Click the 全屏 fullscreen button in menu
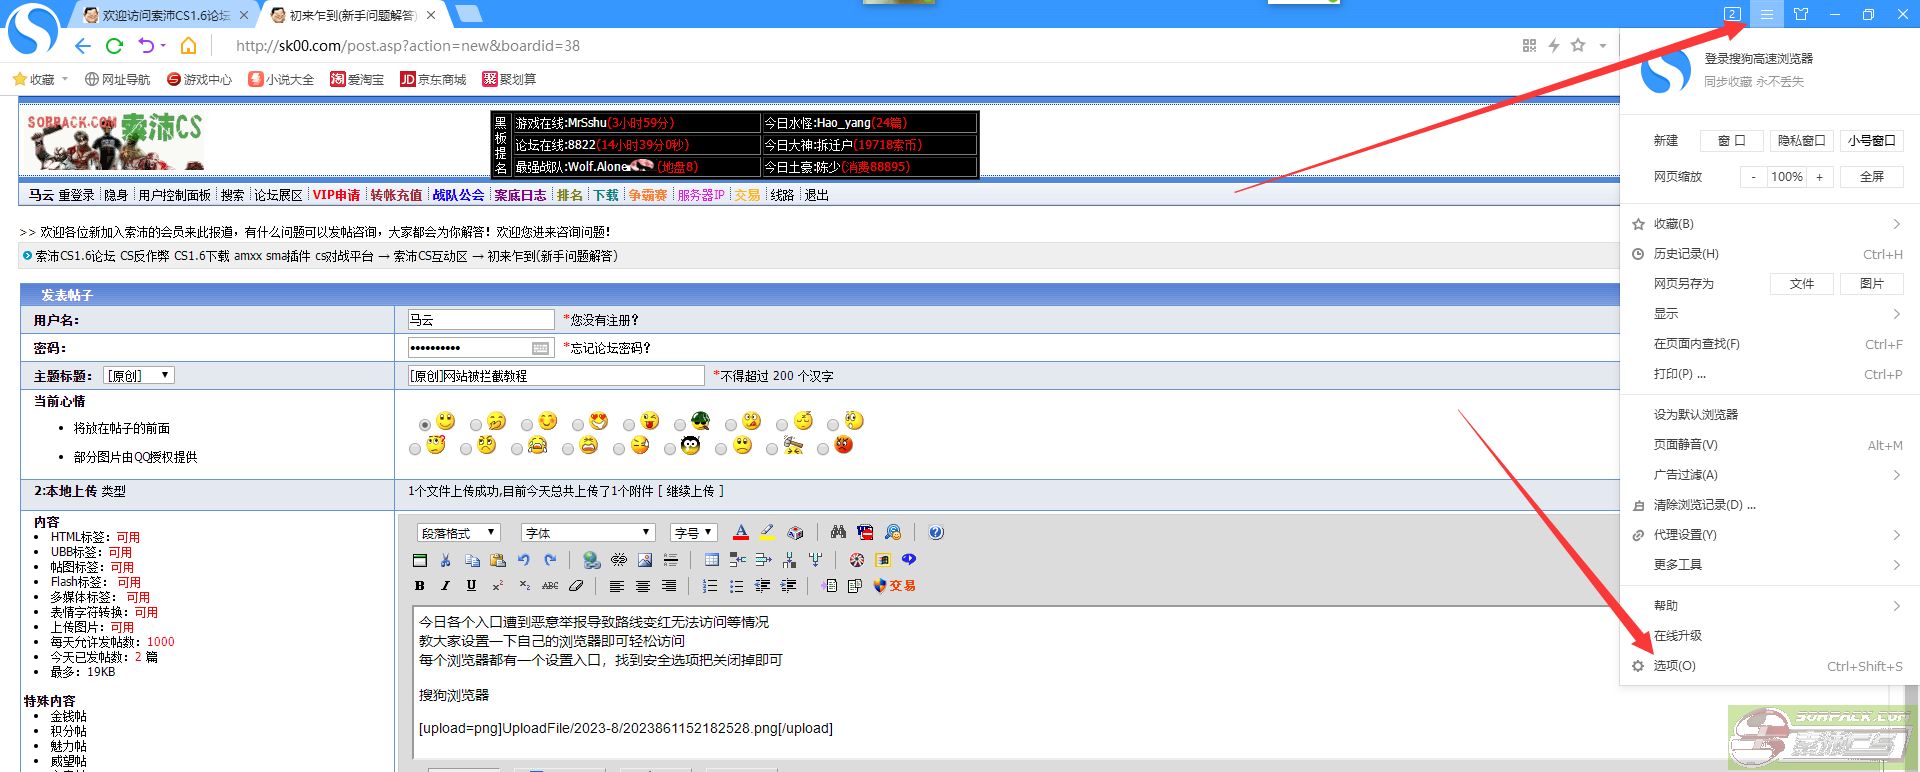 [x=1871, y=177]
